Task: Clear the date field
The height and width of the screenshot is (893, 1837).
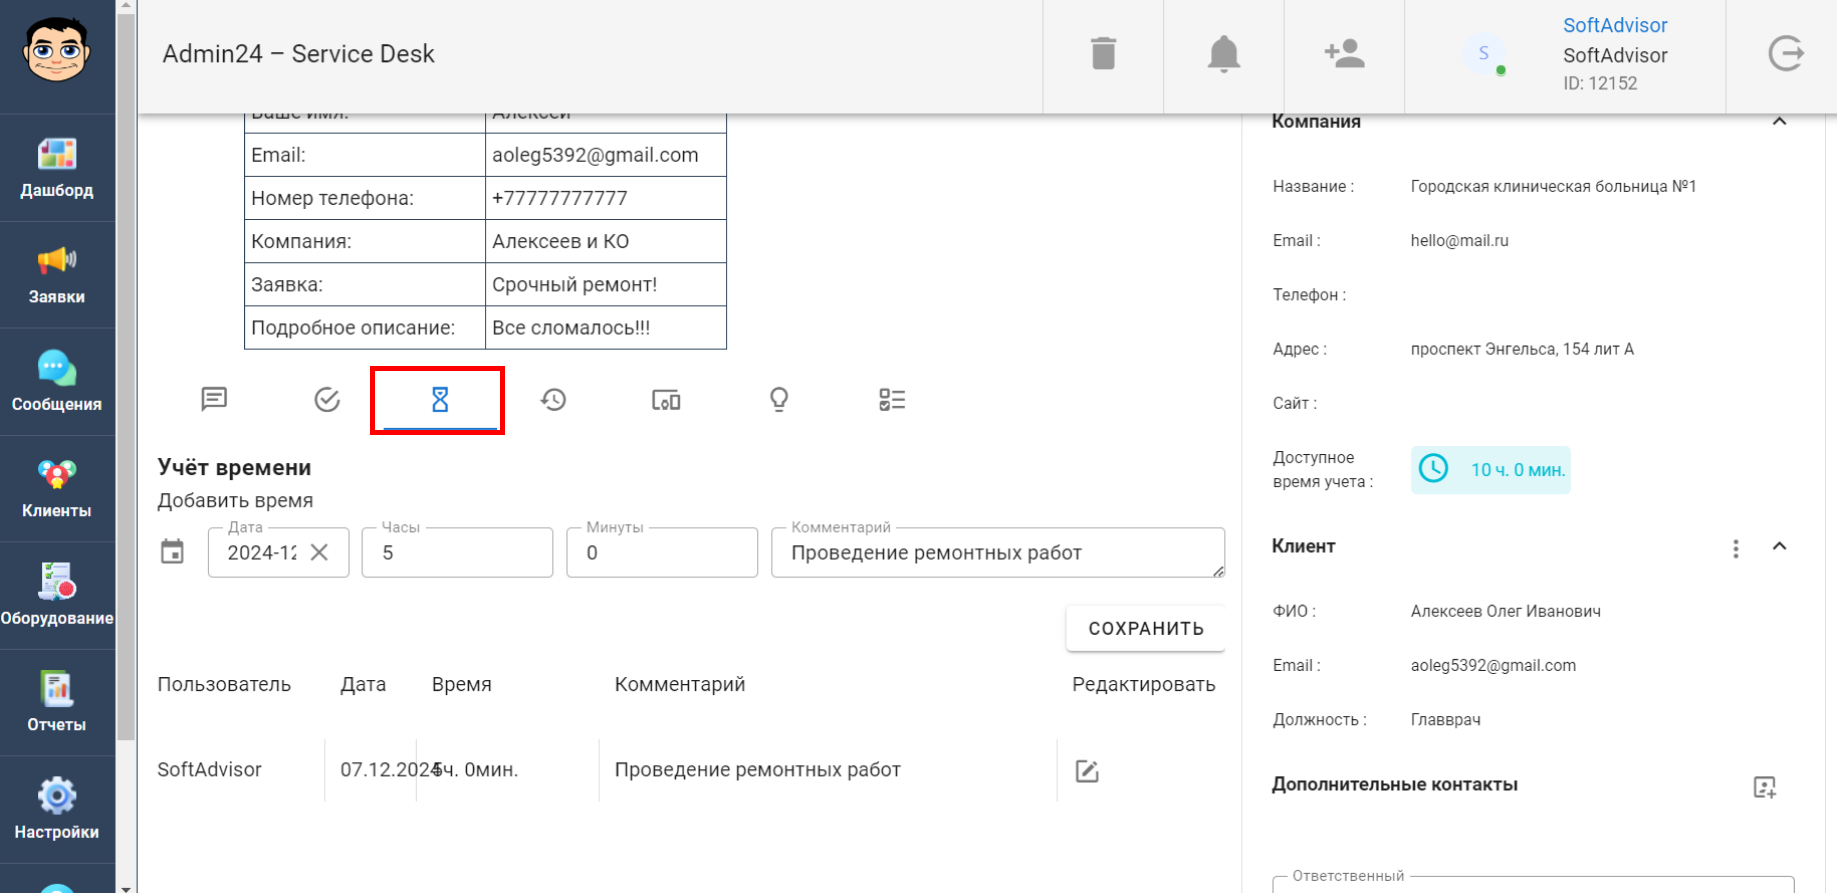Action: point(319,552)
